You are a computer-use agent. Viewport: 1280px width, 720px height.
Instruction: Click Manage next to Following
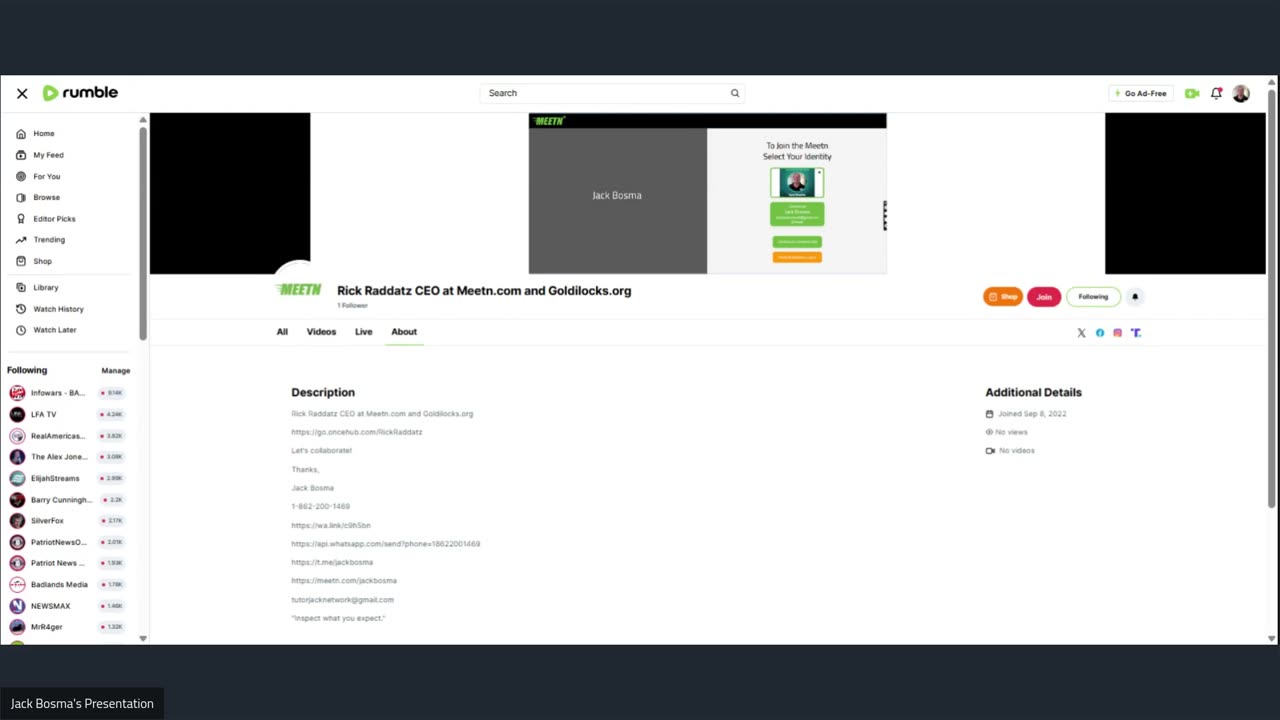[x=116, y=370]
